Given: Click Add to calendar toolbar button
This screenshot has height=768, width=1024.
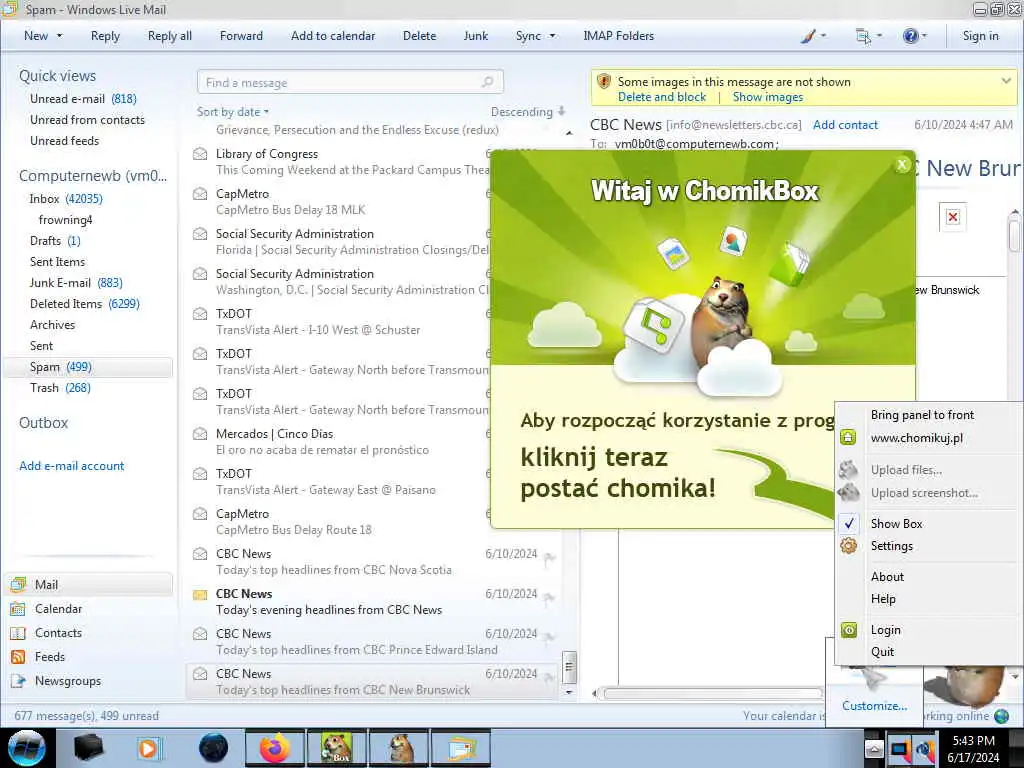Looking at the screenshot, I should (x=333, y=36).
